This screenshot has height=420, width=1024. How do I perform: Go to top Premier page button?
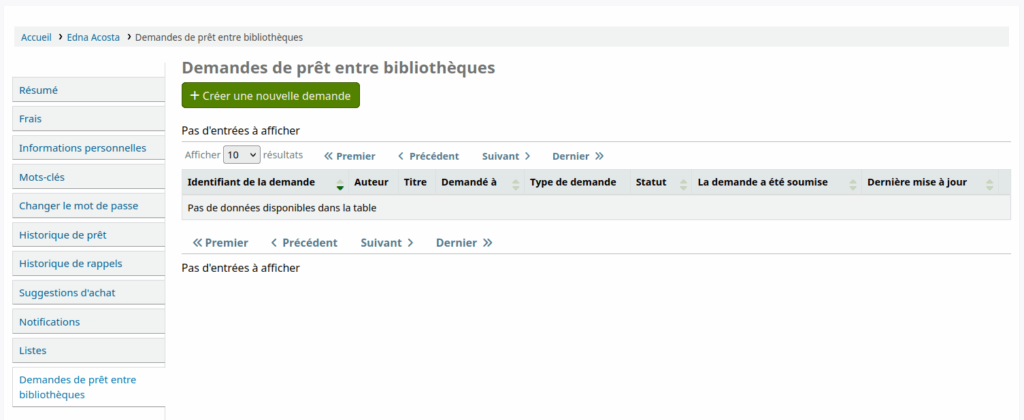[350, 156]
